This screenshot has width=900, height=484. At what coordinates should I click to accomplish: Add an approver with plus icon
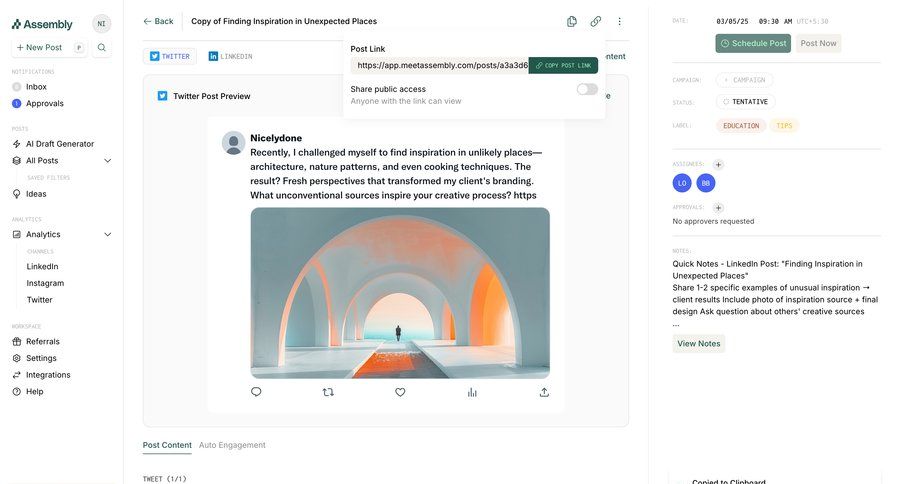point(718,208)
